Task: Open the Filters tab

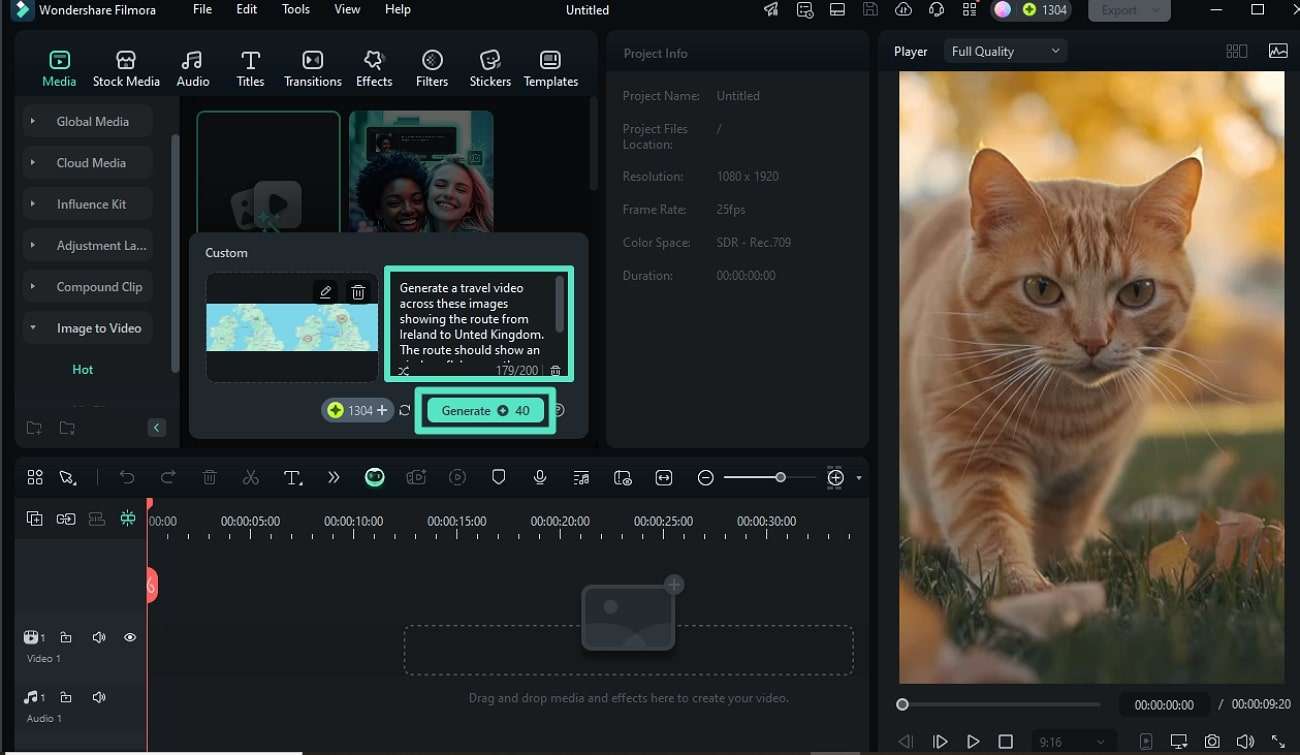Action: (x=432, y=68)
